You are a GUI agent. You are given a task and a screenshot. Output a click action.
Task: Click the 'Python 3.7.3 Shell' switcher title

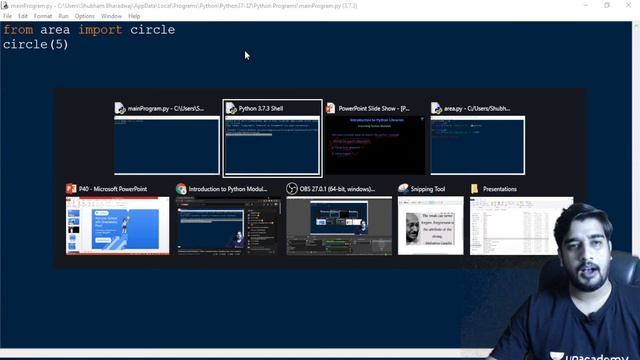point(261,109)
